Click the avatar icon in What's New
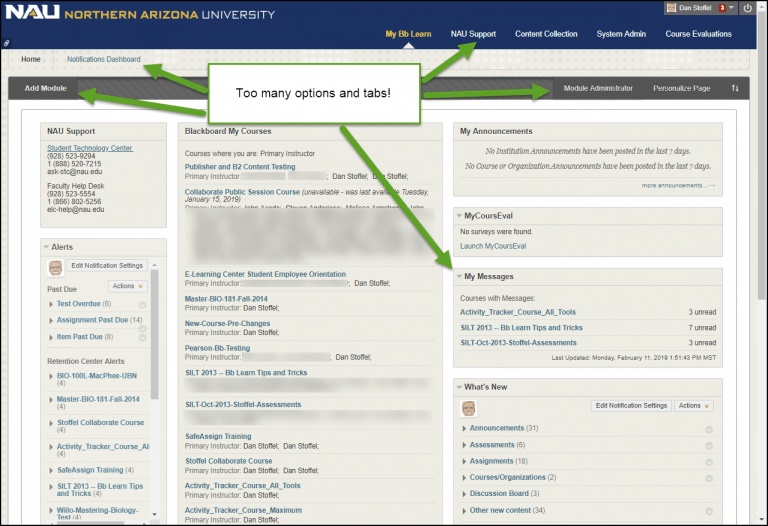Screen dimensions: 768x526 (468, 407)
